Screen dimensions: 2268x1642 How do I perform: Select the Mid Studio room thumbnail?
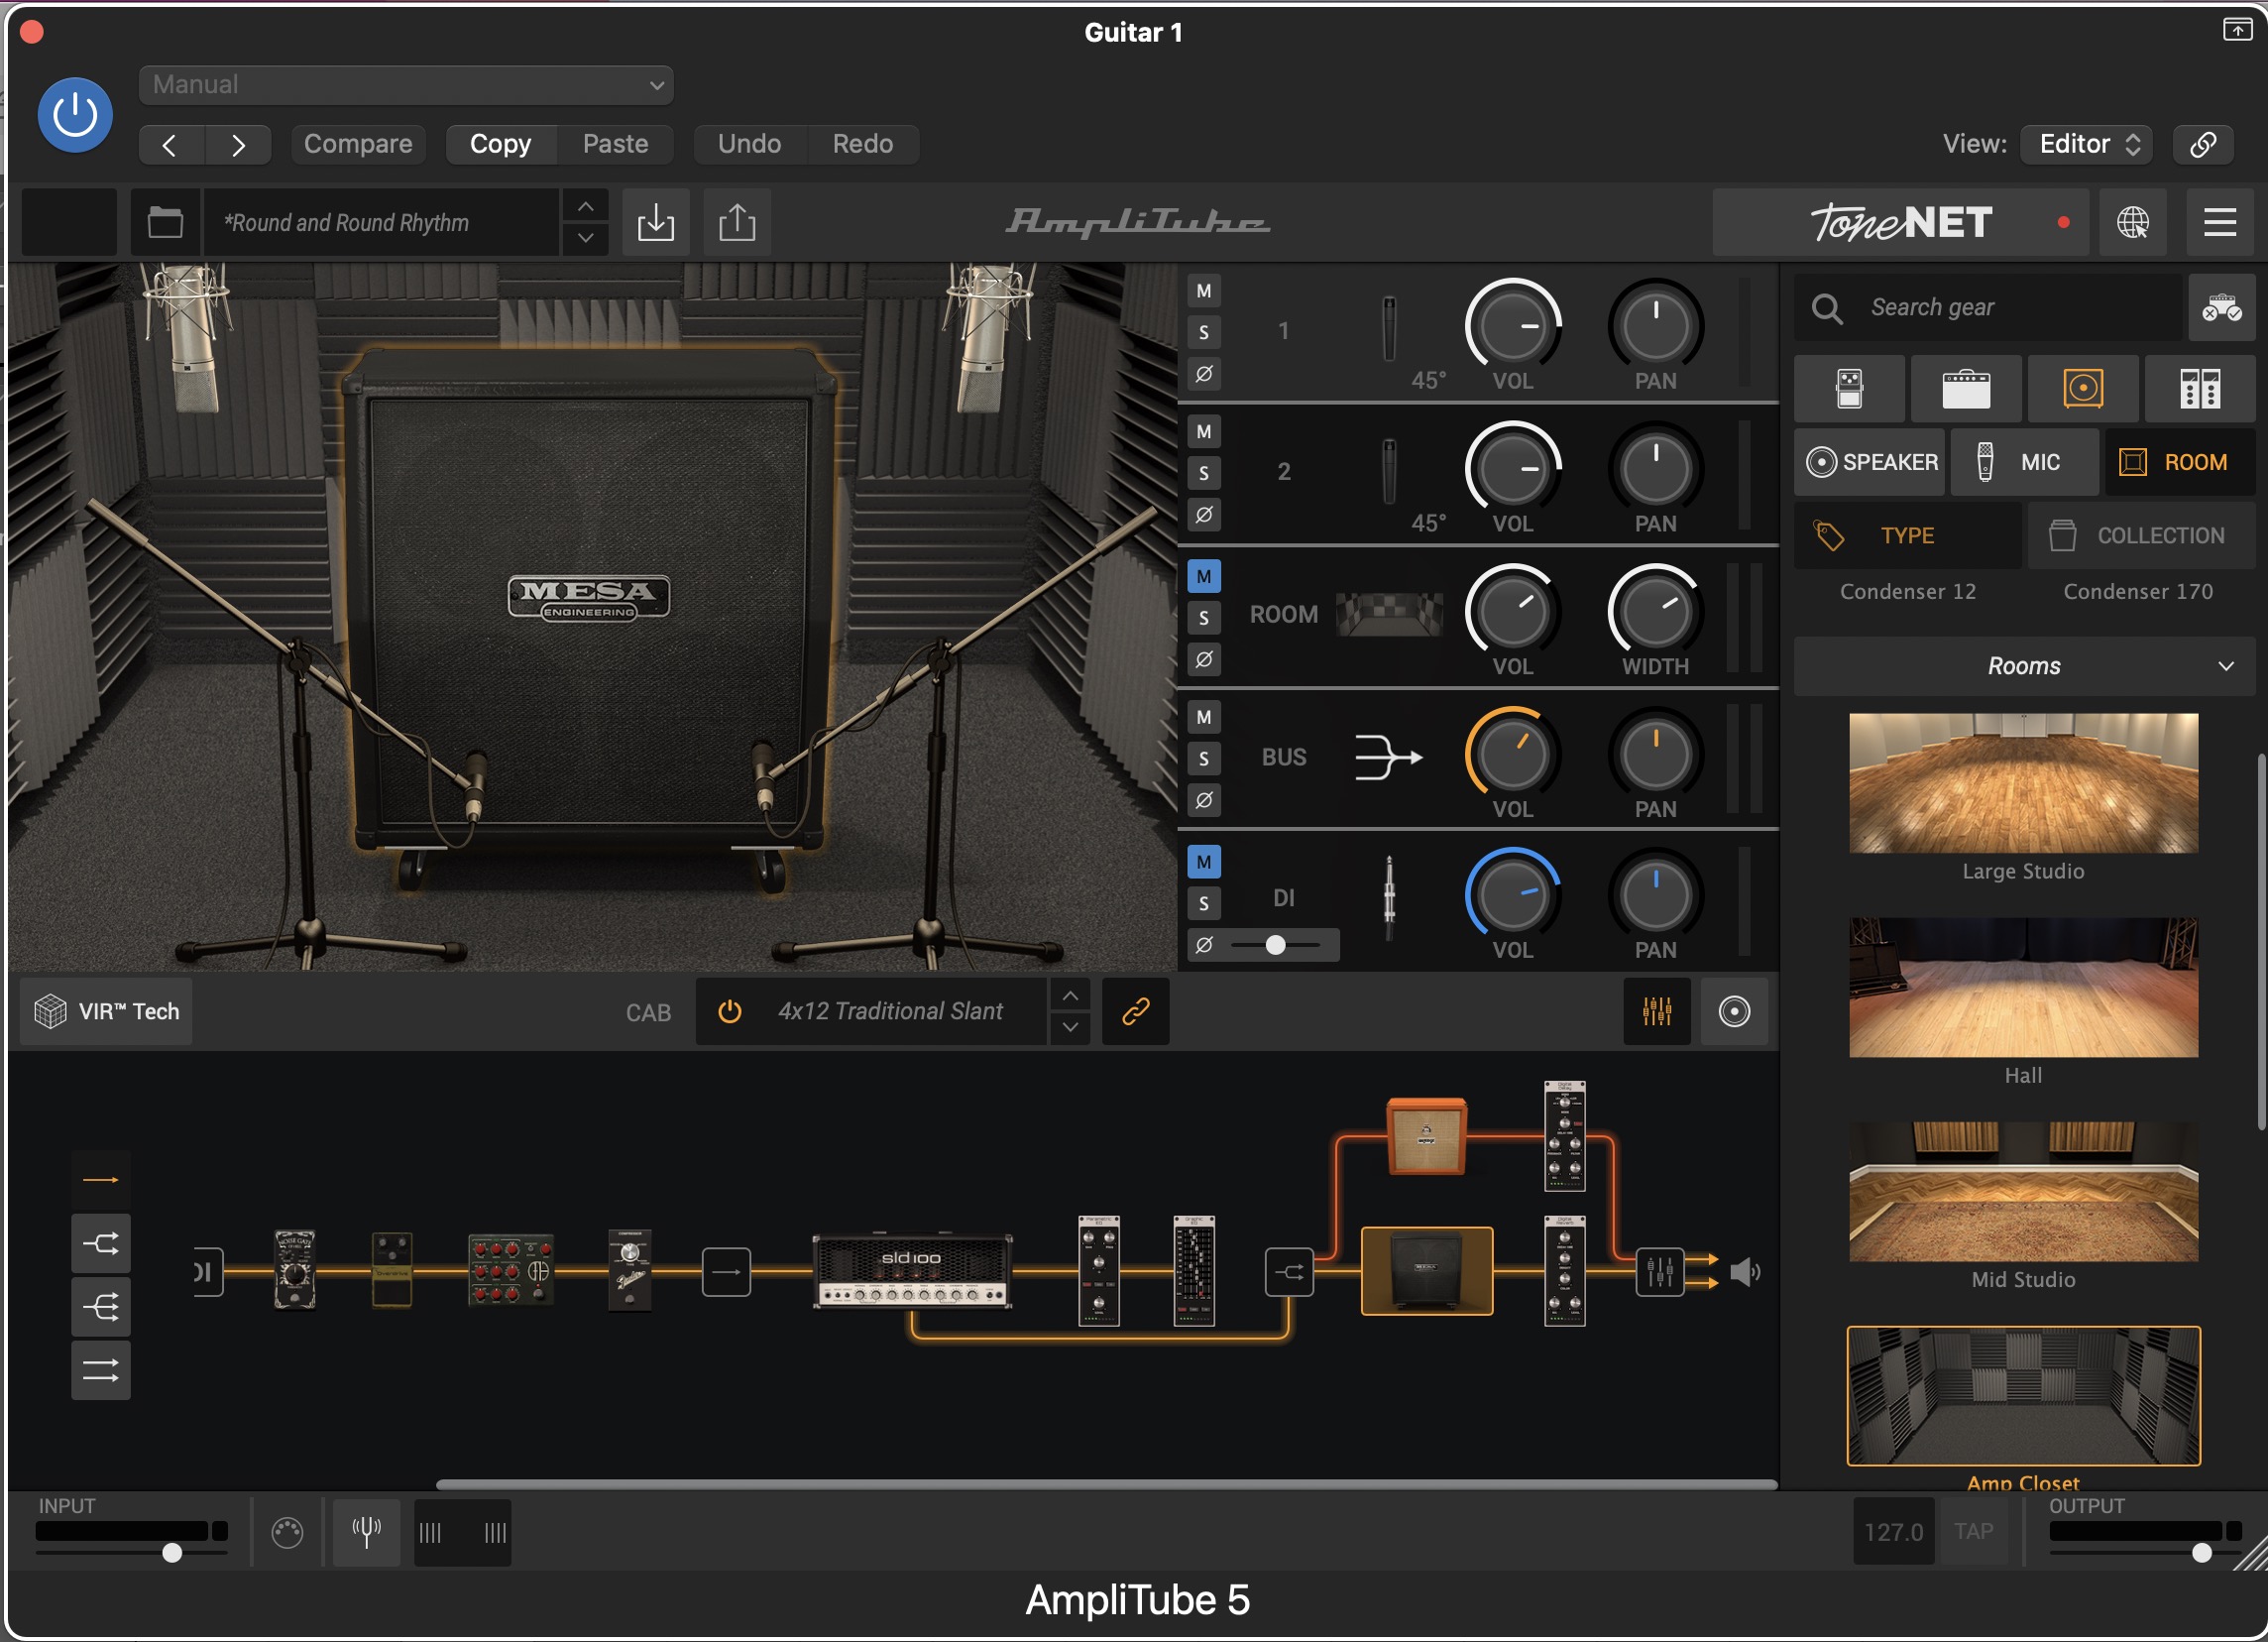[2023, 1191]
